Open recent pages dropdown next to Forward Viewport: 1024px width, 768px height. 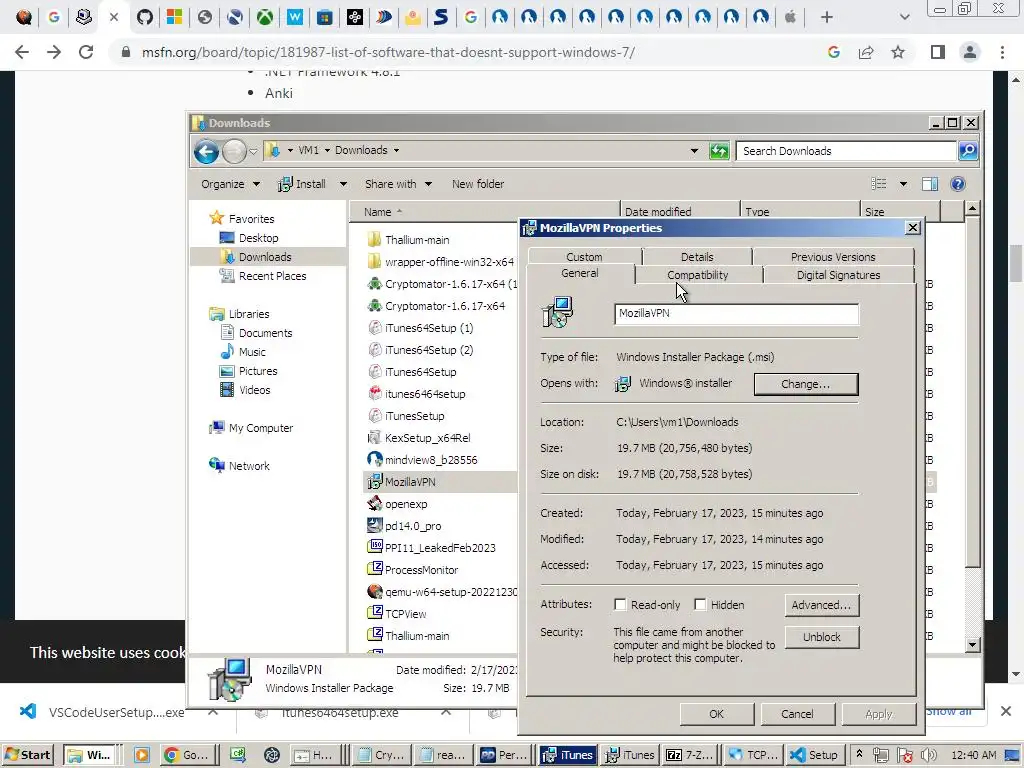253,152
